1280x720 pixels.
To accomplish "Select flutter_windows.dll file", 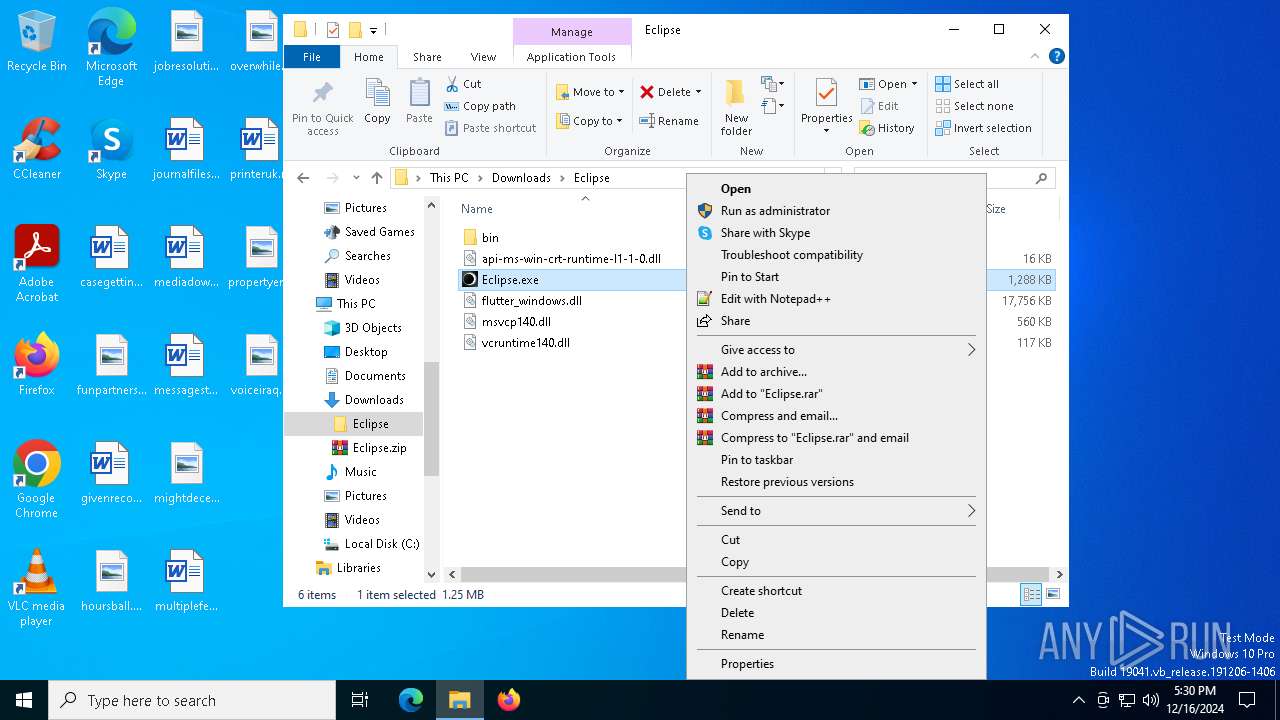I will [531, 301].
